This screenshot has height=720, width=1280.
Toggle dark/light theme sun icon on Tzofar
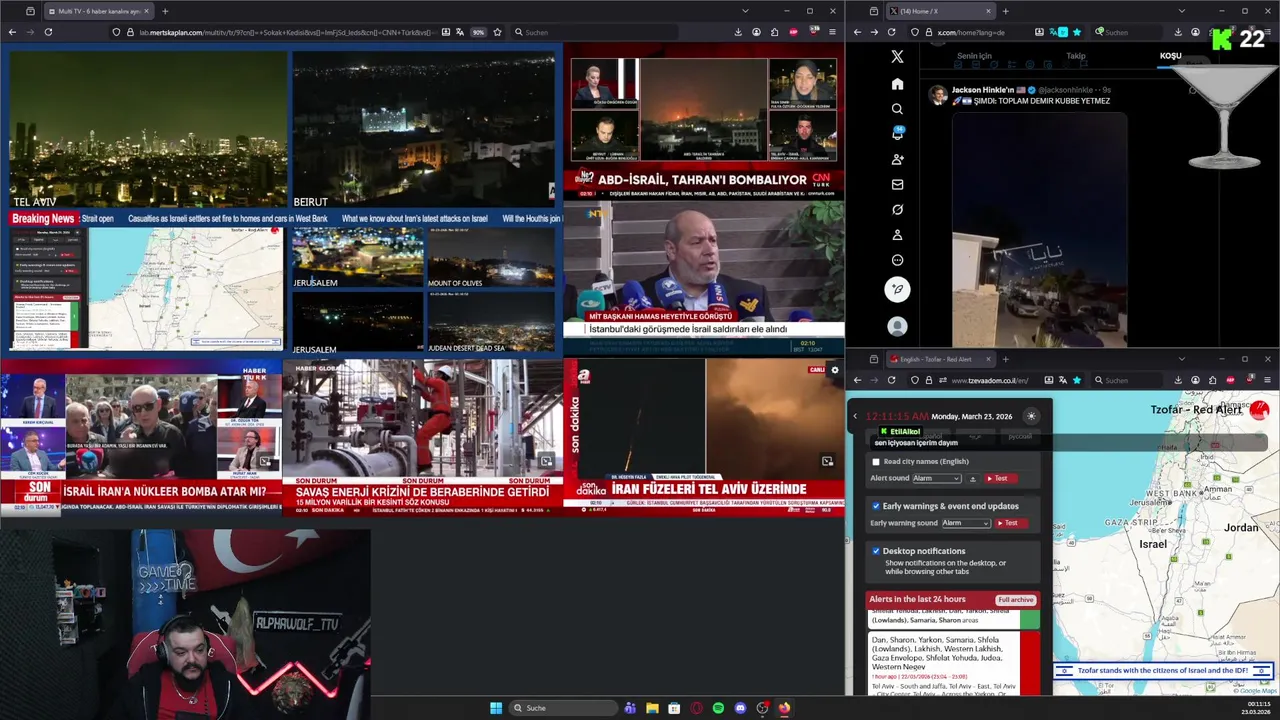tap(1031, 416)
